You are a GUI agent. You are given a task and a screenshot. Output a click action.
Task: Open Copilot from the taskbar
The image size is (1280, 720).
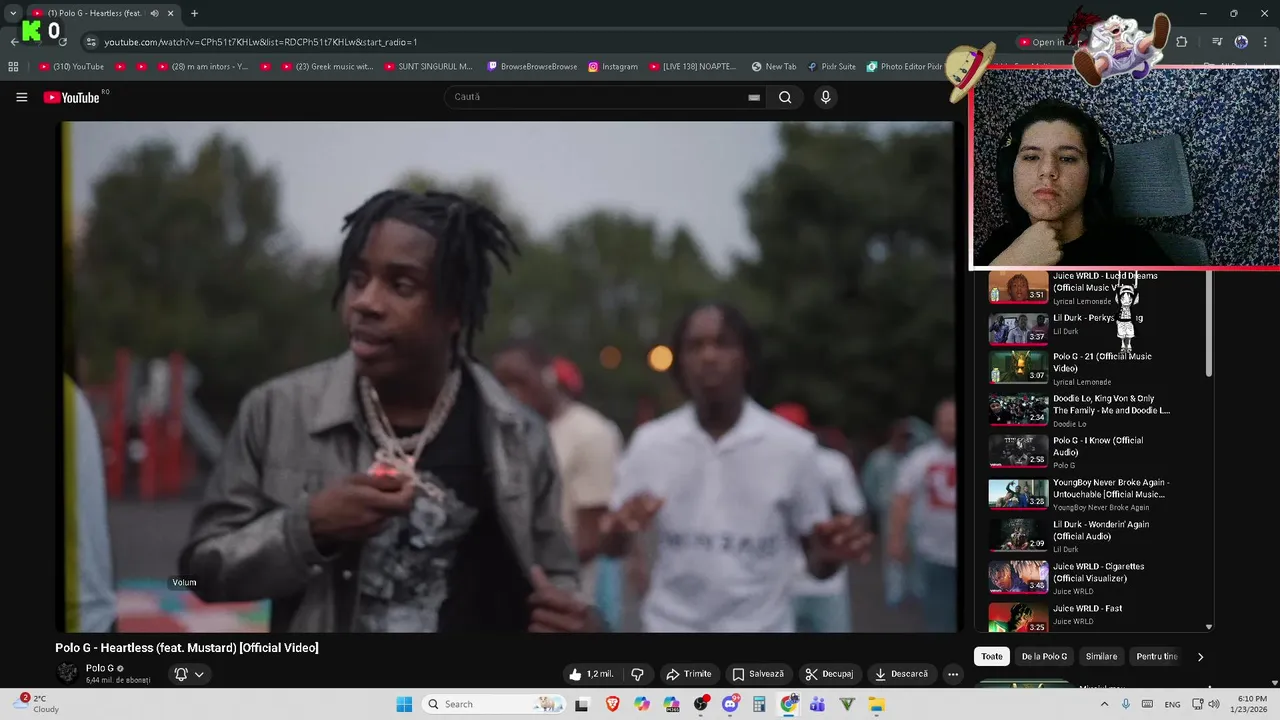pyautogui.click(x=641, y=704)
